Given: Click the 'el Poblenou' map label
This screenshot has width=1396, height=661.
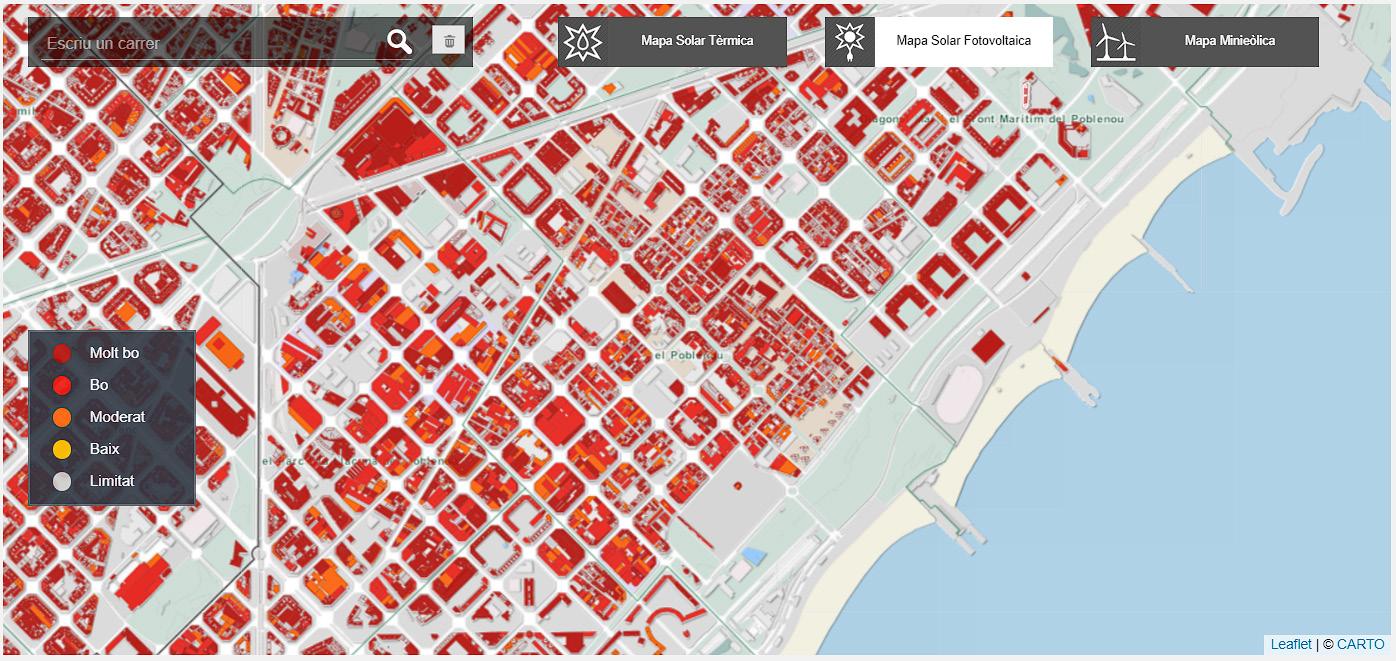Looking at the screenshot, I should point(688,355).
